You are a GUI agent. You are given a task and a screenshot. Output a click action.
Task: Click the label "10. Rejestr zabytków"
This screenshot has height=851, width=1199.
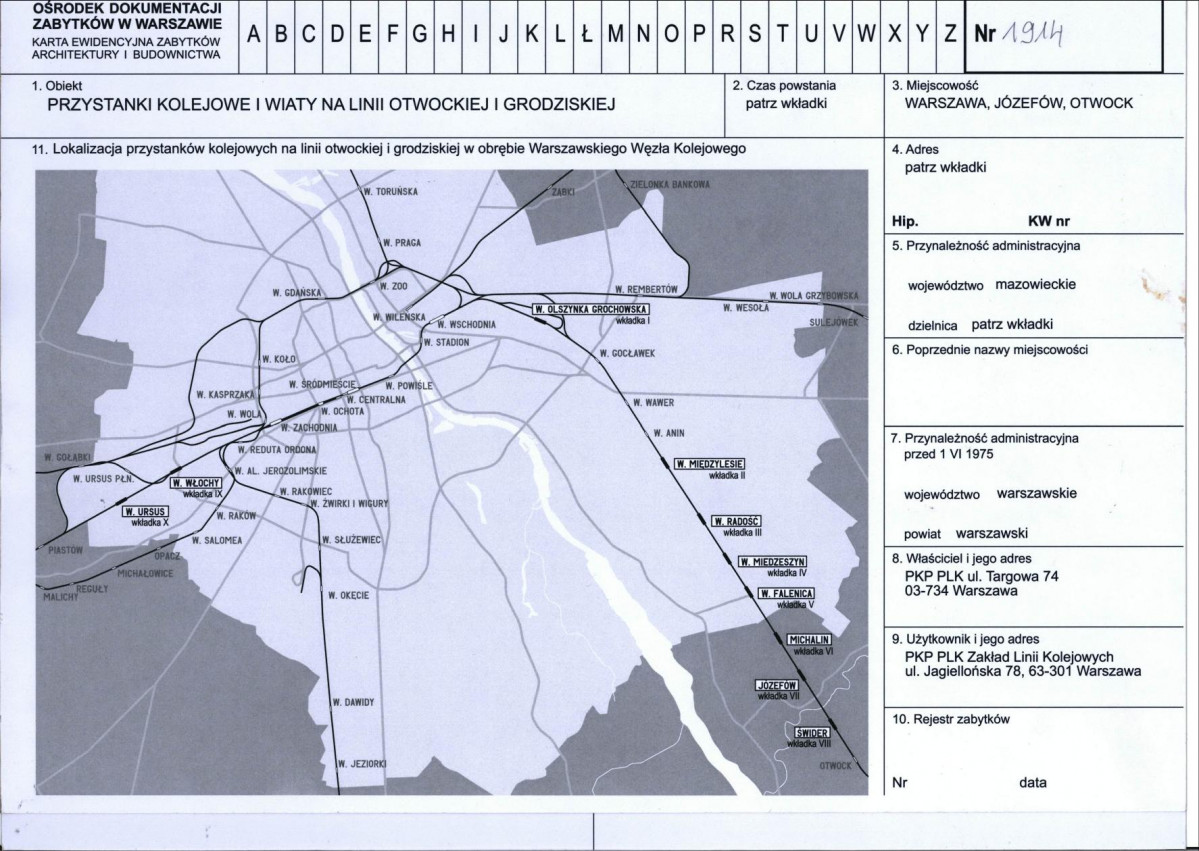tap(950, 719)
